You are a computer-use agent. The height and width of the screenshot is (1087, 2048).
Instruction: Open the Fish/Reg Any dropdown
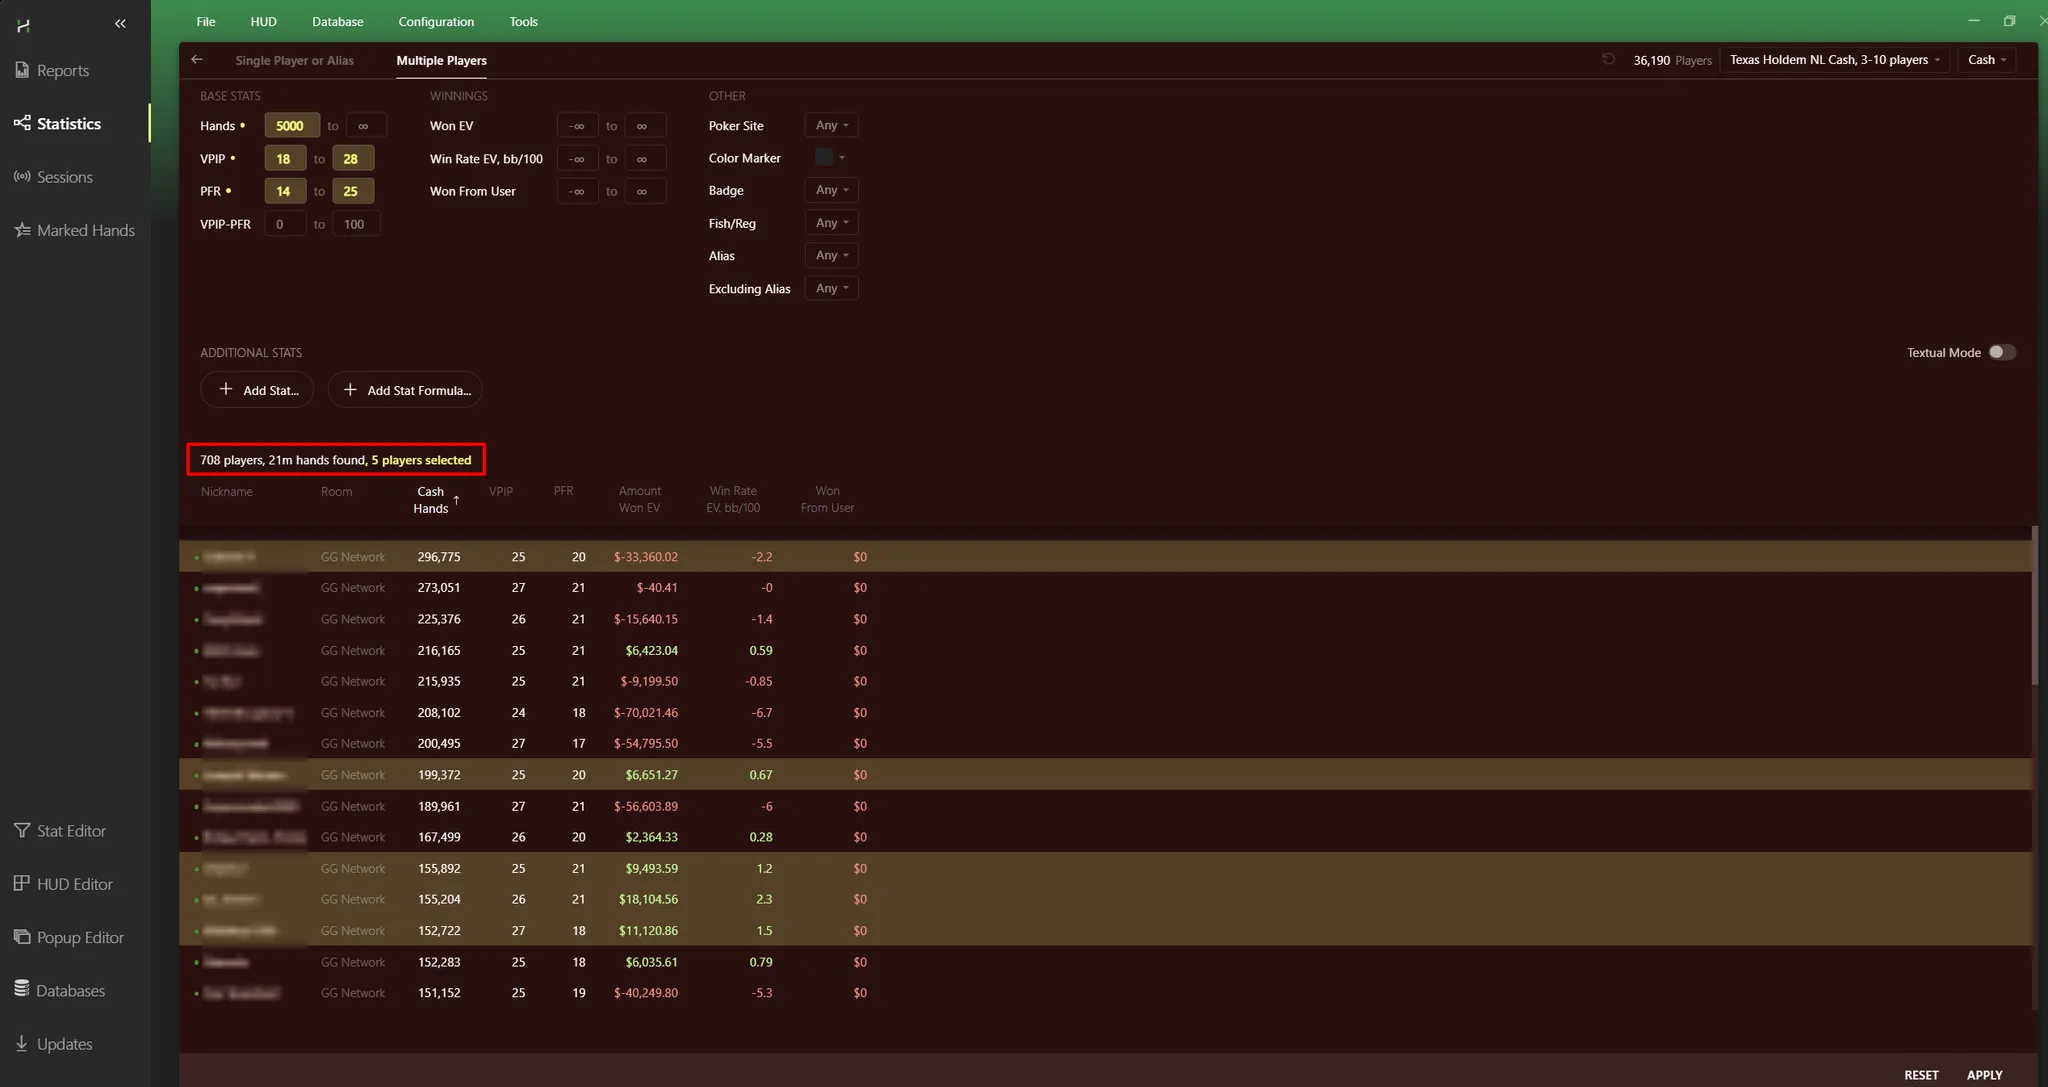click(x=831, y=223)
